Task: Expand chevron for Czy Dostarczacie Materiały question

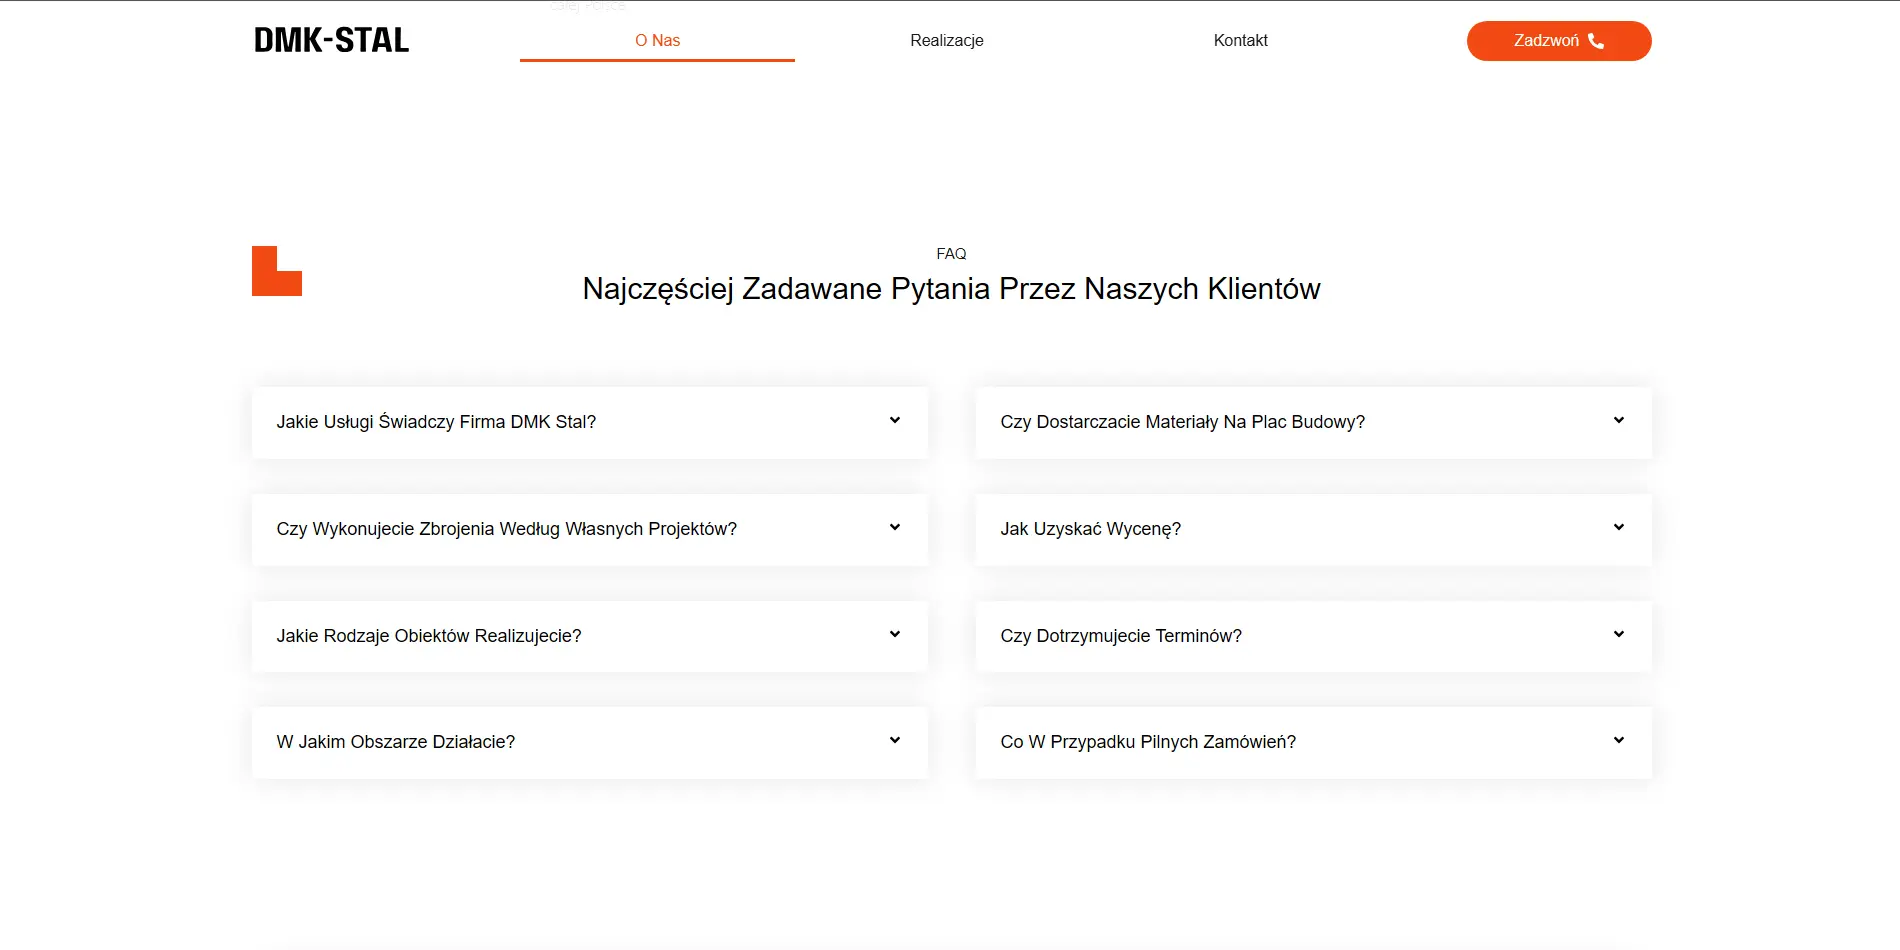Action: coord(1618,420)
